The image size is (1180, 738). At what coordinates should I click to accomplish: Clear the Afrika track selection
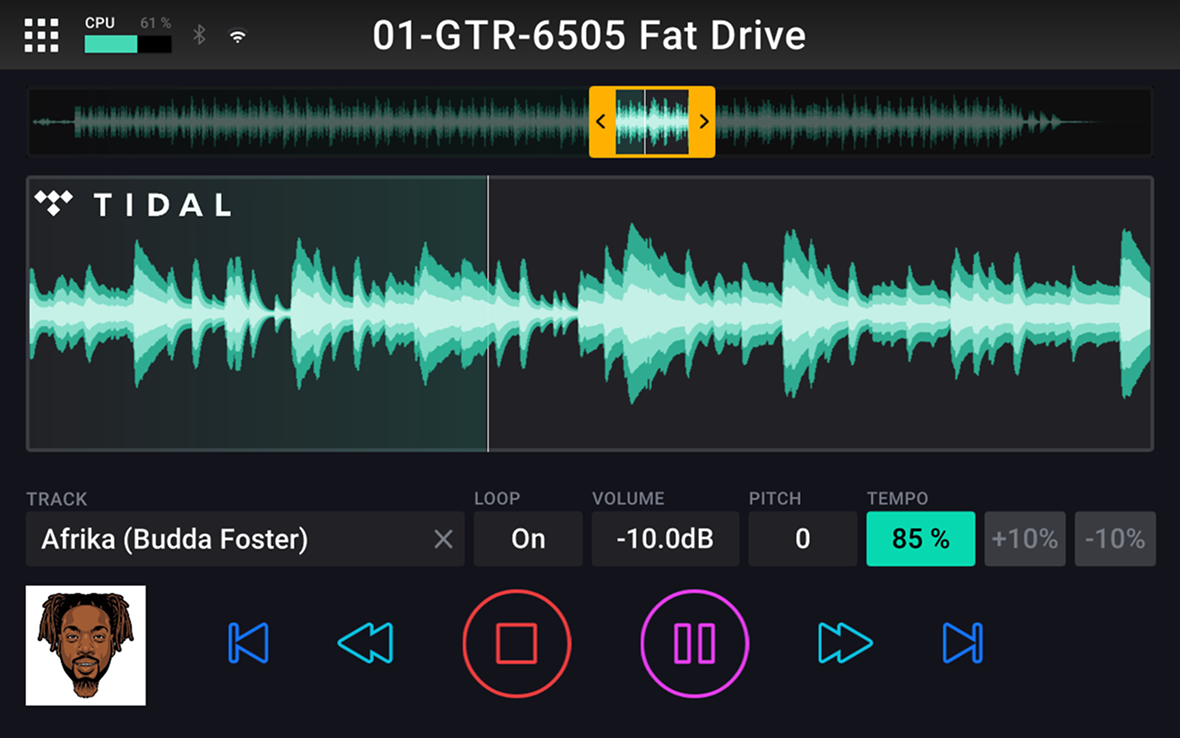click(x=443, y=539)
